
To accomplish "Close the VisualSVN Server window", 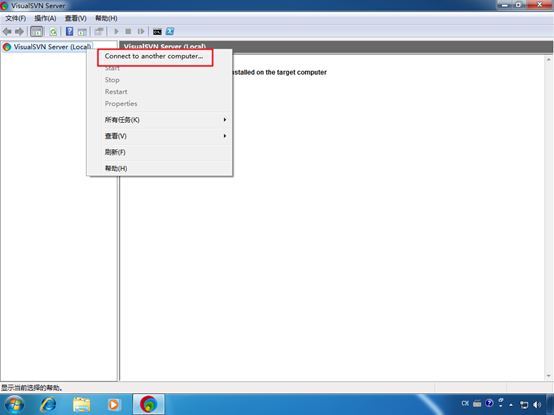I will point(540,5).
